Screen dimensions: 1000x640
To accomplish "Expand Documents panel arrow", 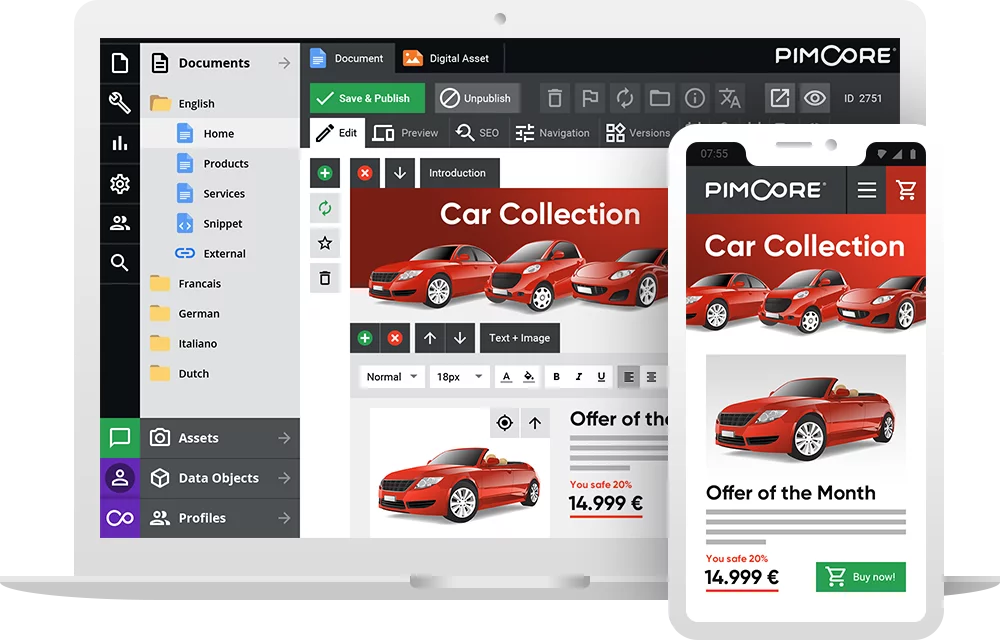I will click(x=284, y=63).
